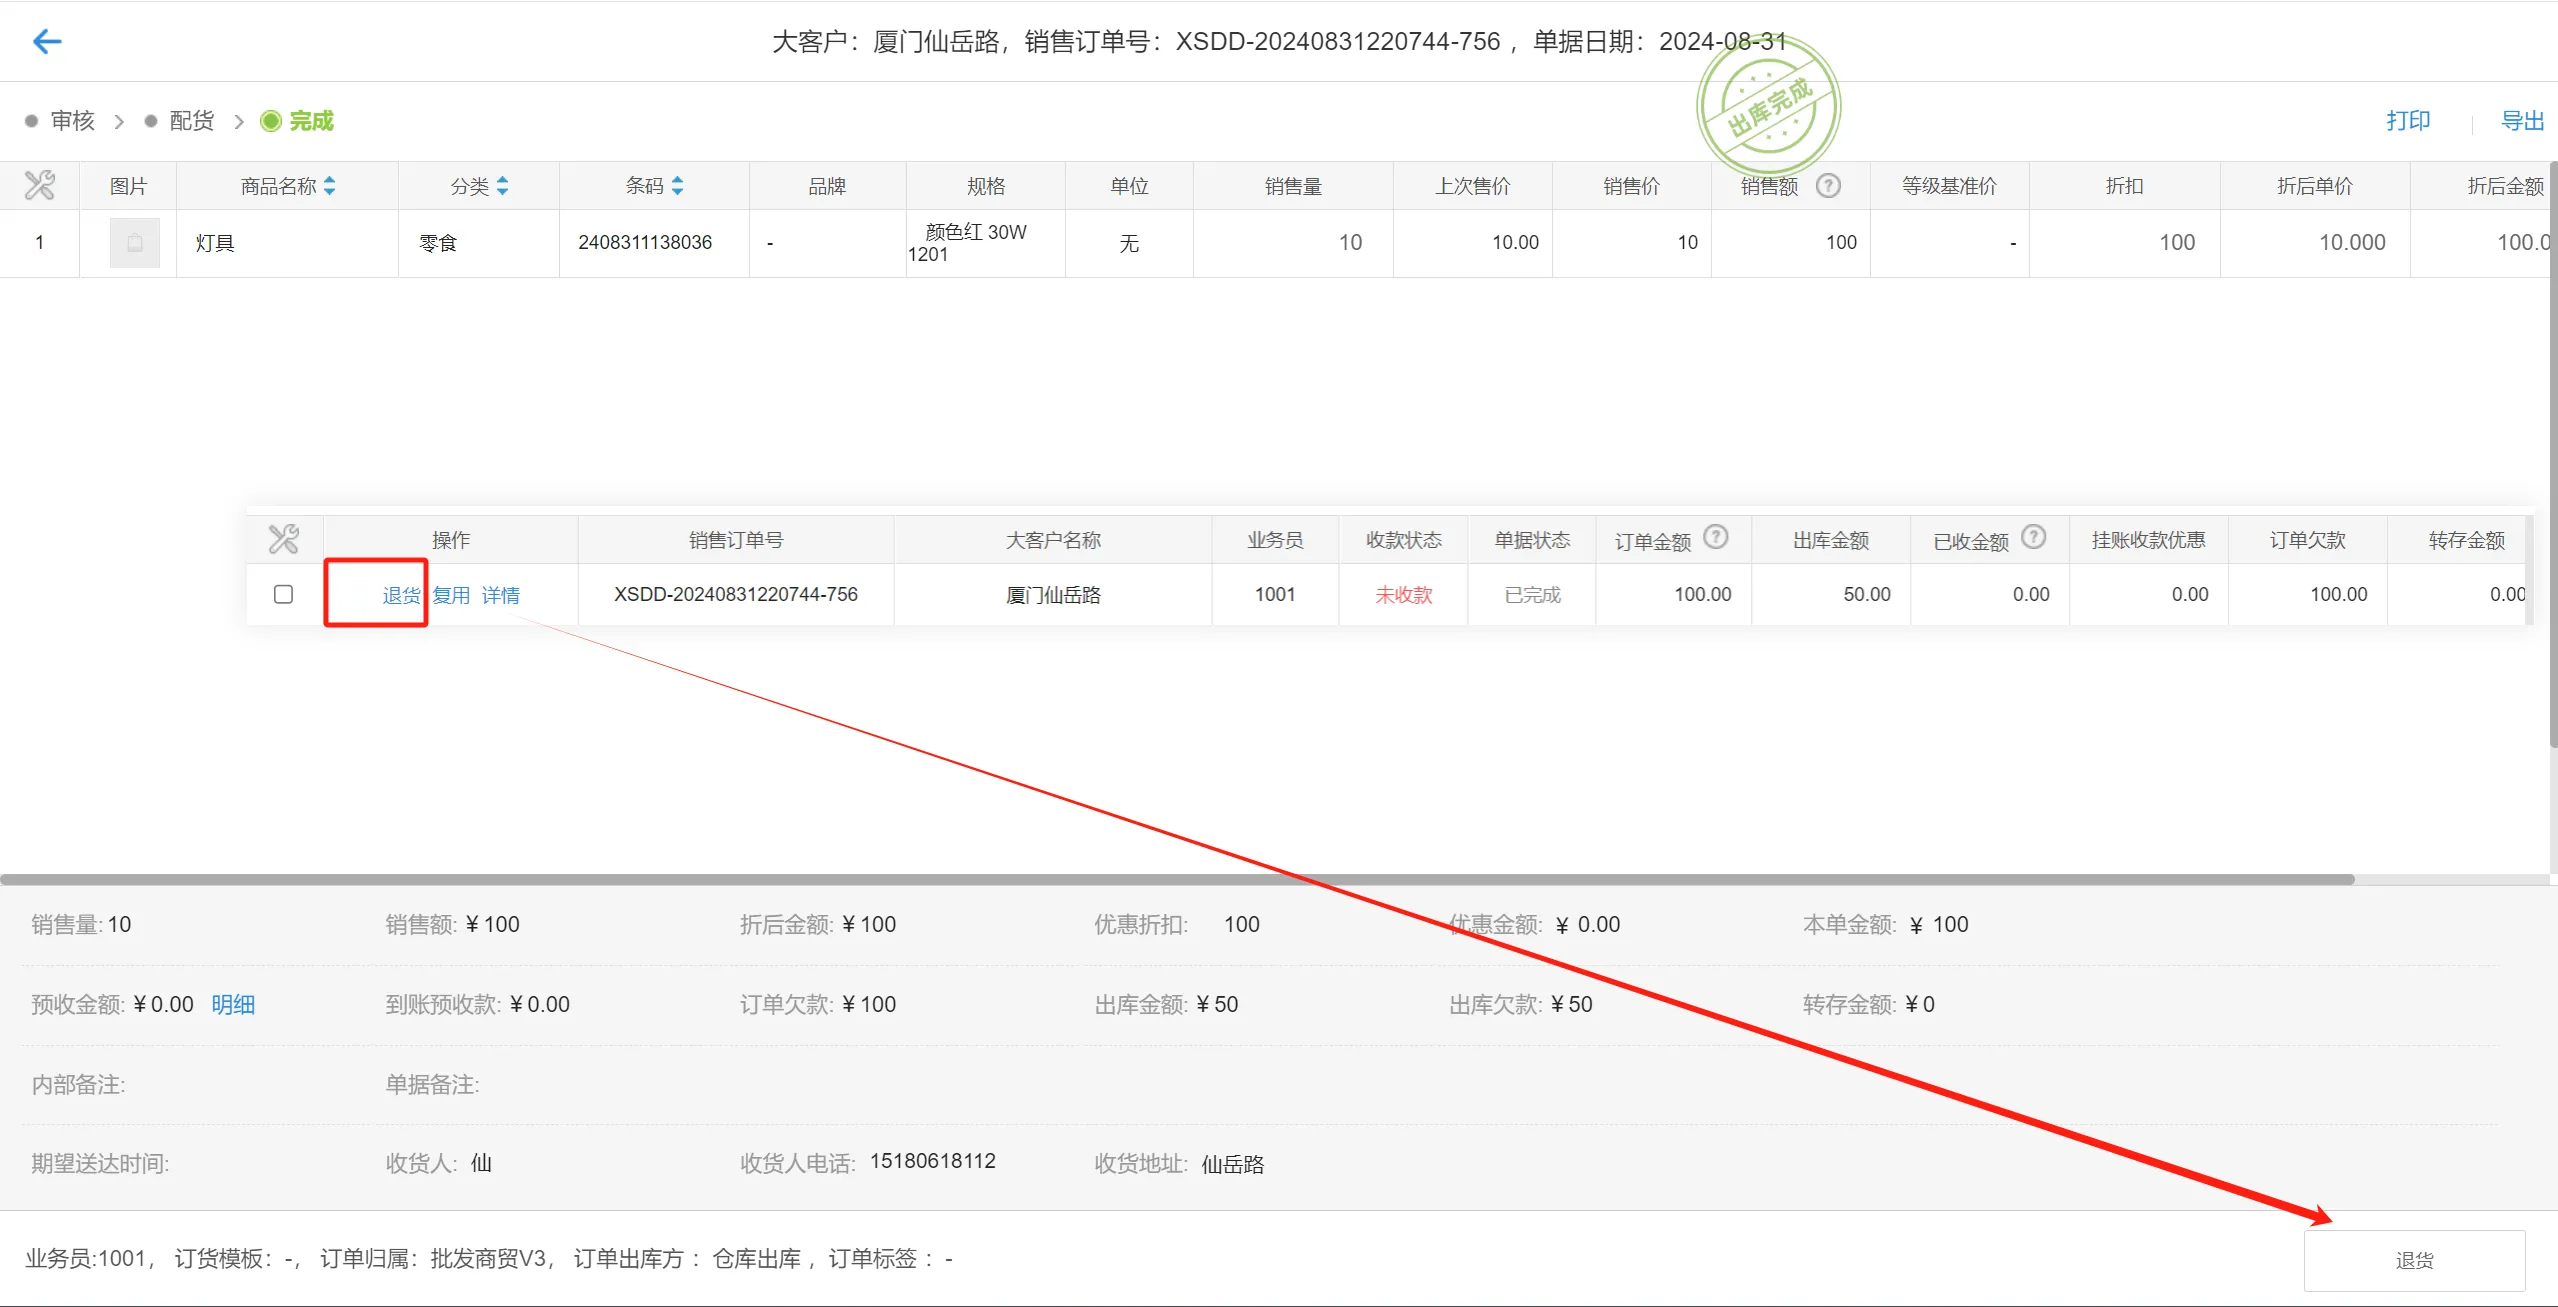2558x1307 pixels.
Task: Open column settings wrench icon in order table
Action: [284, 538]
